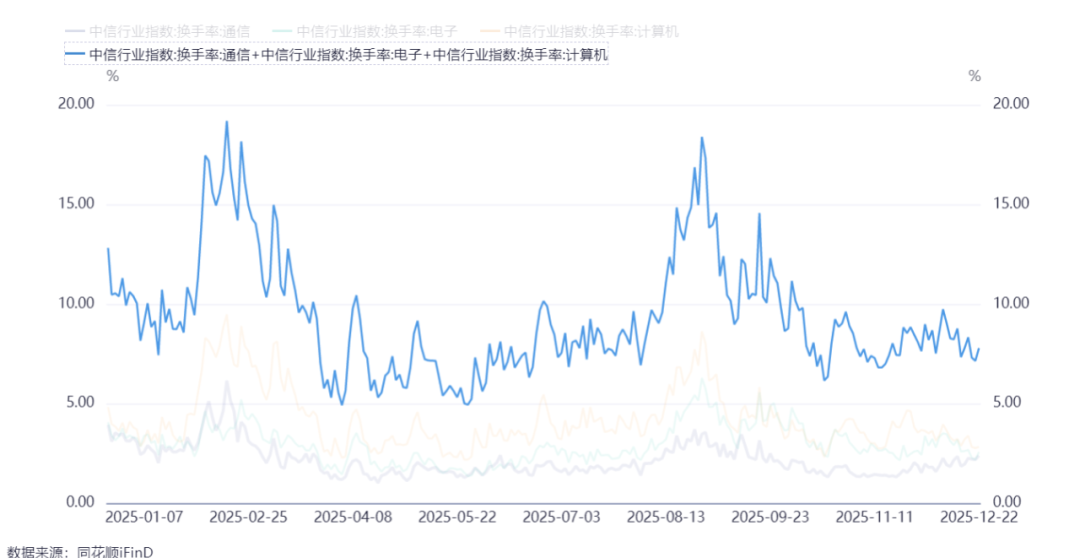Image resolution: width=1080 pixels, height=558 pixels.
Task: Toggle the 电子 turnover rate legend entry
Action: [x=365, y=32]
